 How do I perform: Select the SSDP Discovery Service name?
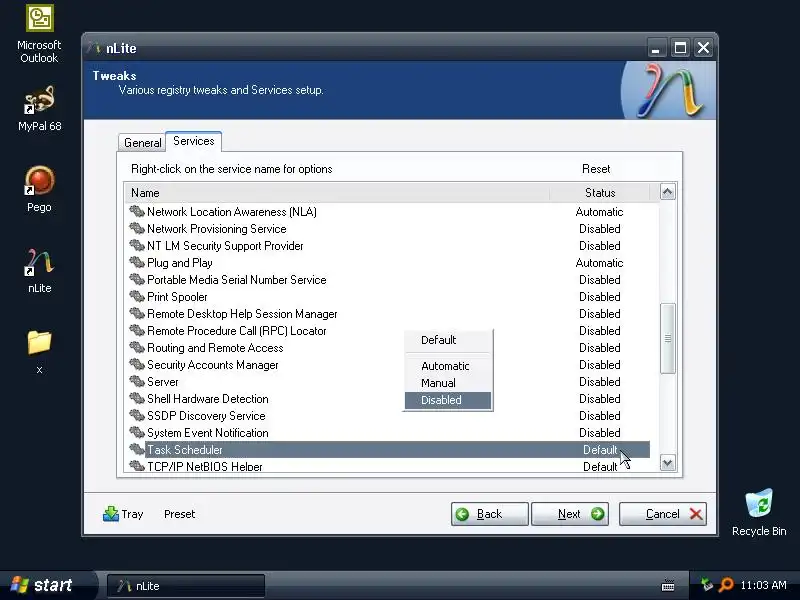206,415
